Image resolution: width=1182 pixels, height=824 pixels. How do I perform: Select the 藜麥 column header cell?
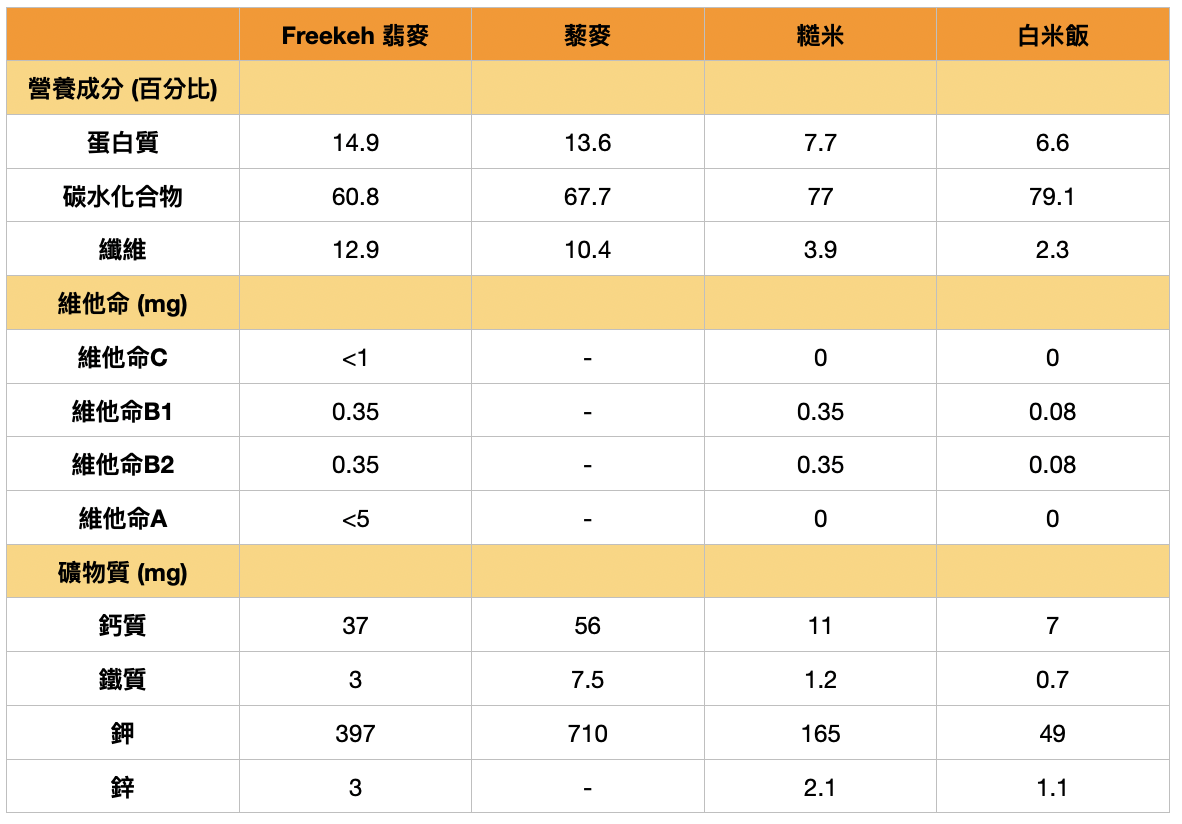[587, 36]
